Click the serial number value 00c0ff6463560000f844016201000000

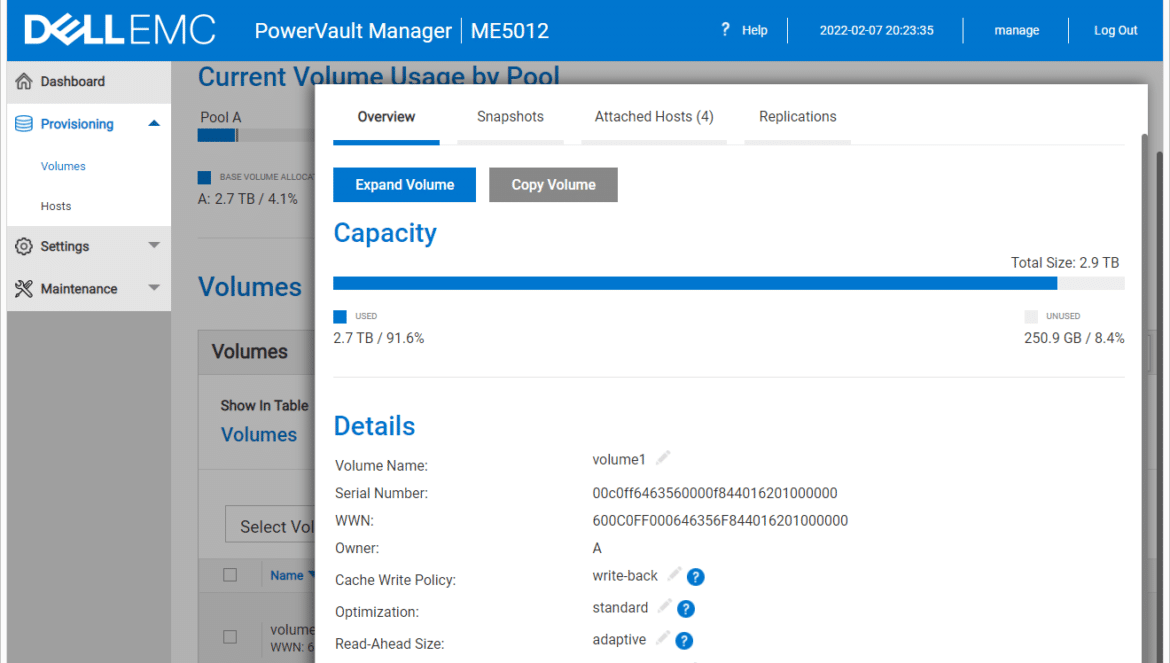point(715,493)
